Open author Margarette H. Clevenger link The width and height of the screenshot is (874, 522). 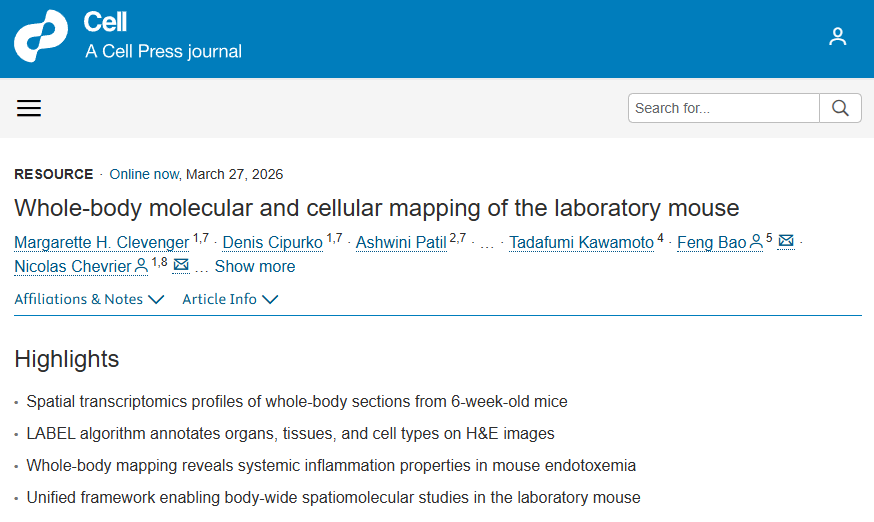101,242
